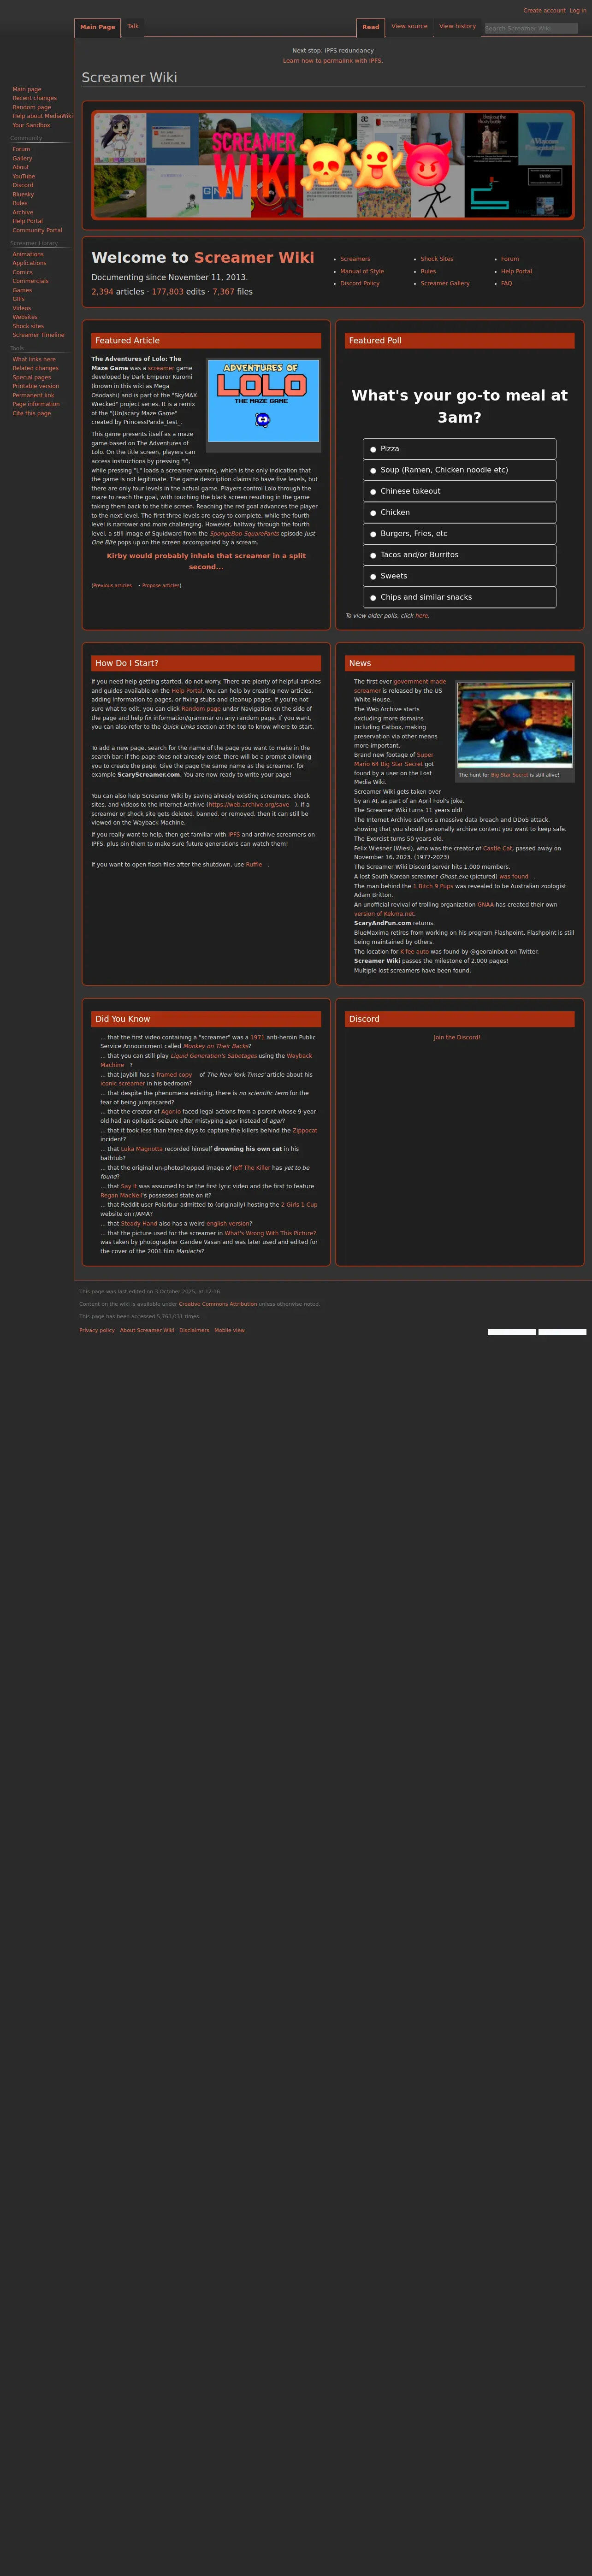Go to Special pages
Viewport: 592px width, 2576px height.
[31, 377]
